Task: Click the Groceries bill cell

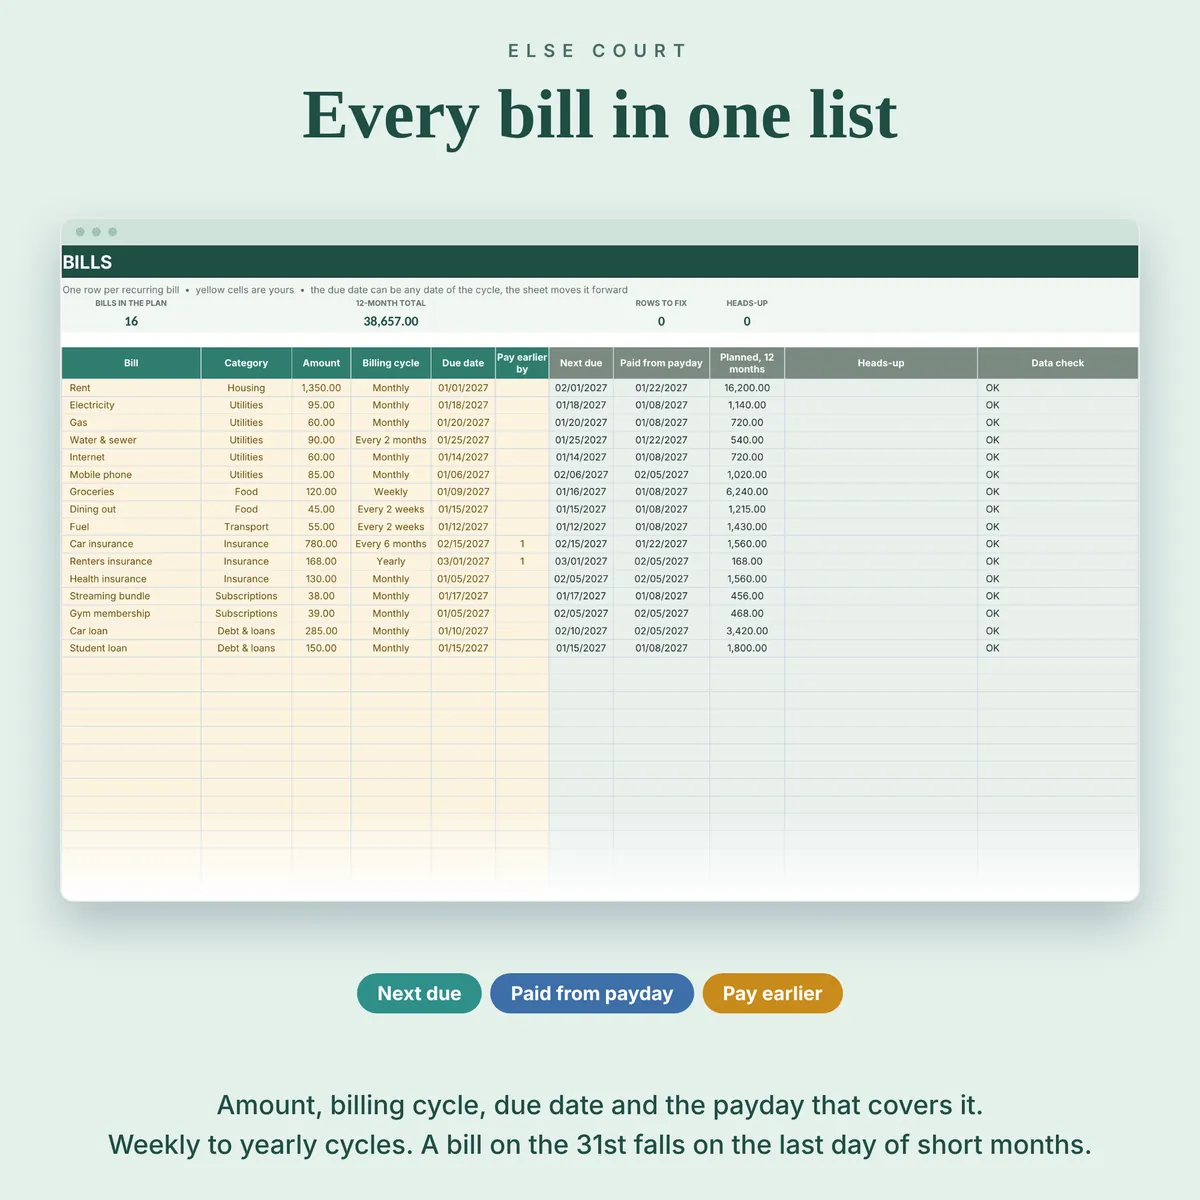Action: pyautogui.click(x=131, y=492)
